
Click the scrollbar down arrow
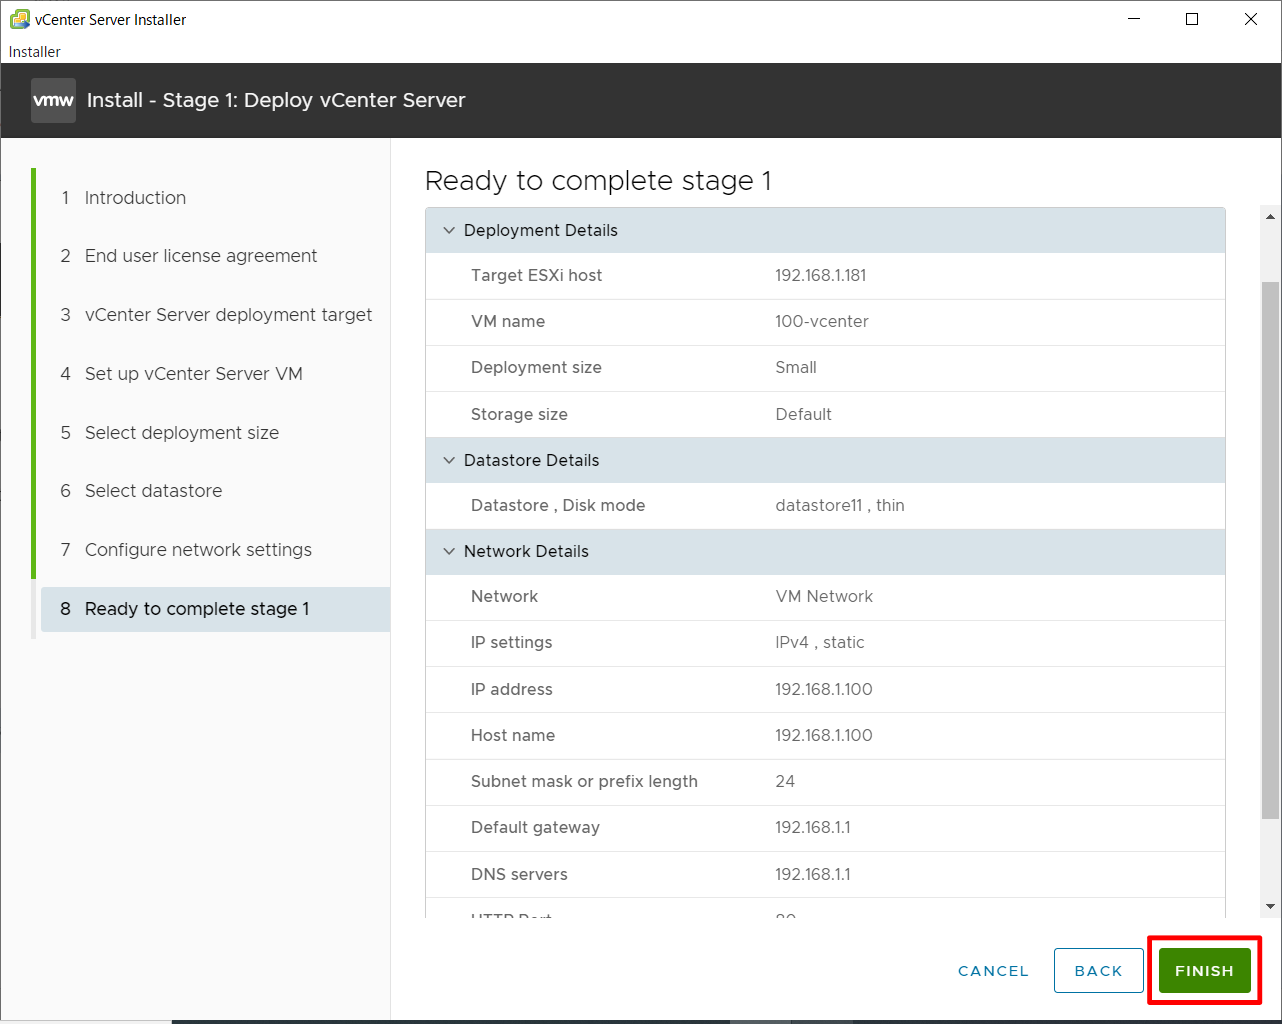1270,907
